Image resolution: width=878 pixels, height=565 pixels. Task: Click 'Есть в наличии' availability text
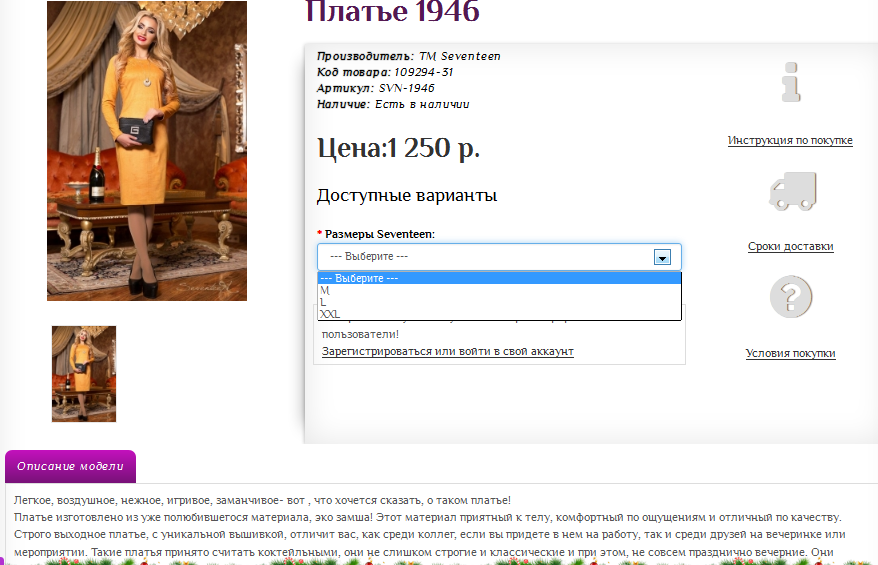click(422, 104)
